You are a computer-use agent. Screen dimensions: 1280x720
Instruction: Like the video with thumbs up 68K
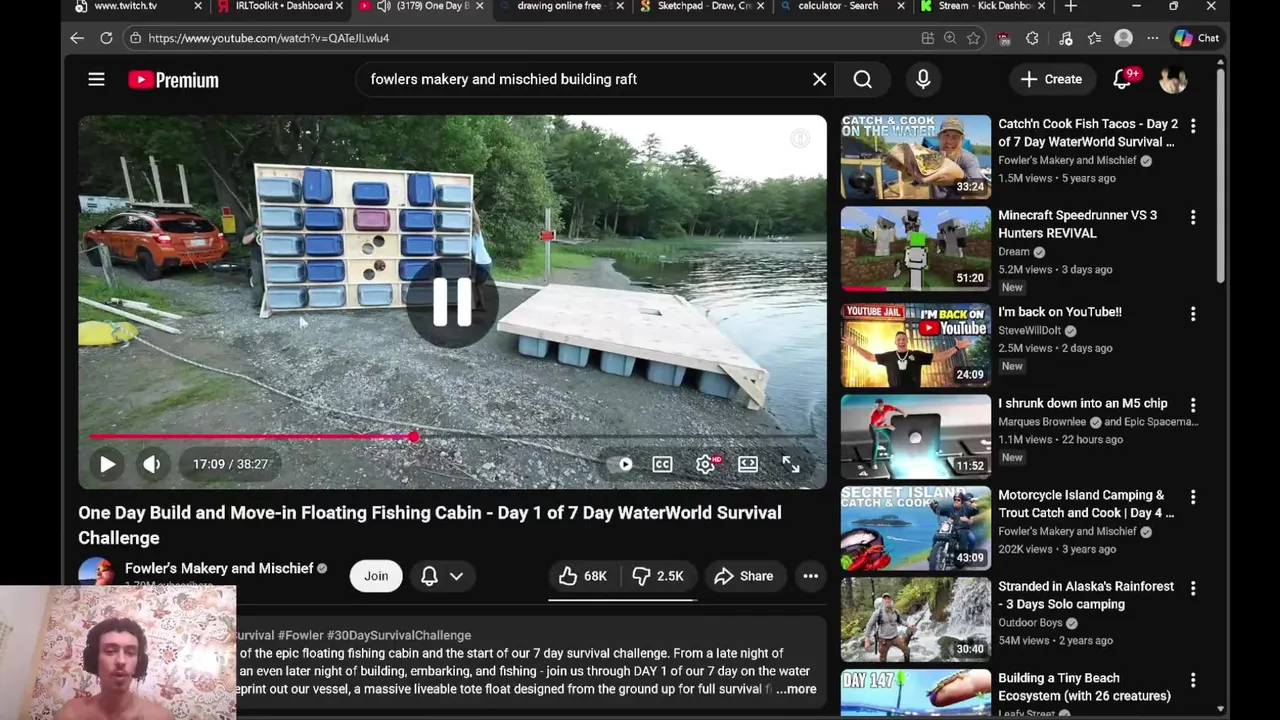(x=583, y=576)
